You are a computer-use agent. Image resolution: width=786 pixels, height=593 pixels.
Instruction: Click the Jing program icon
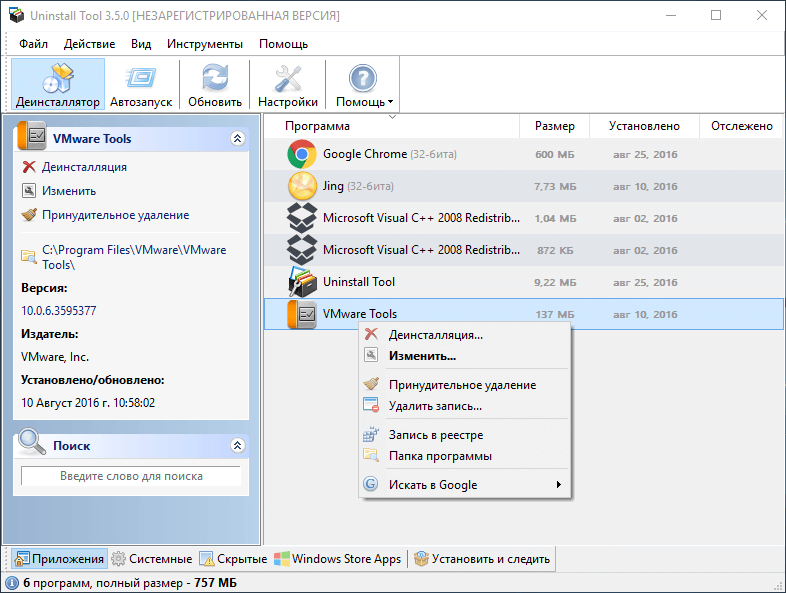(x=302, y=186)
